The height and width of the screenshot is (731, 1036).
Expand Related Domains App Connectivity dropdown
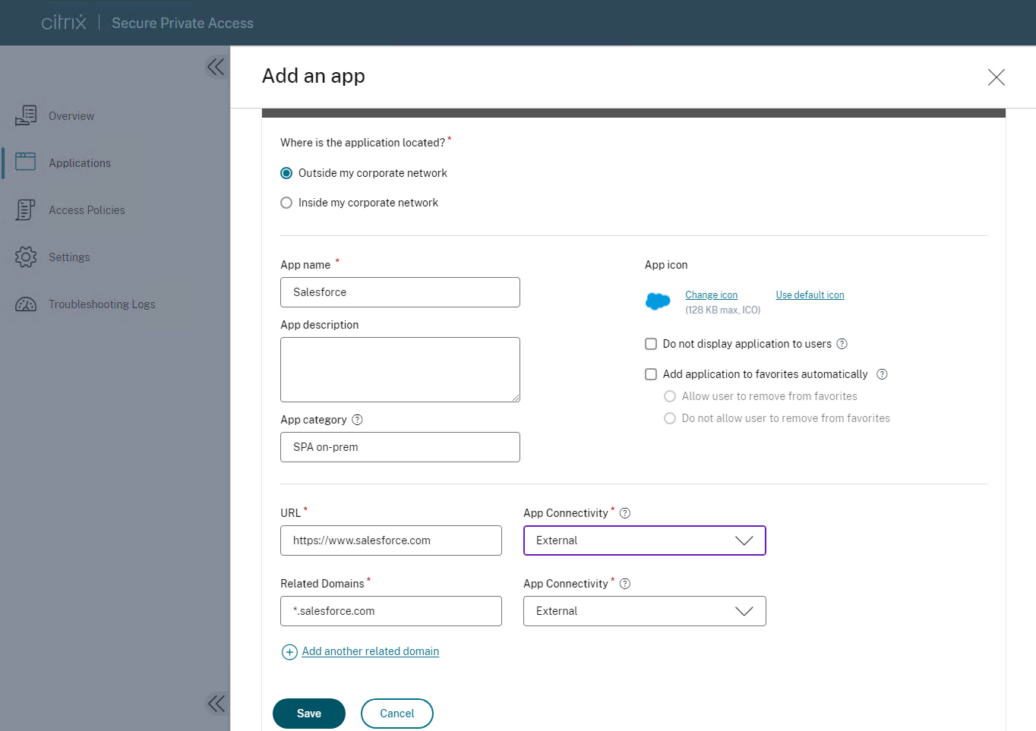644,611
